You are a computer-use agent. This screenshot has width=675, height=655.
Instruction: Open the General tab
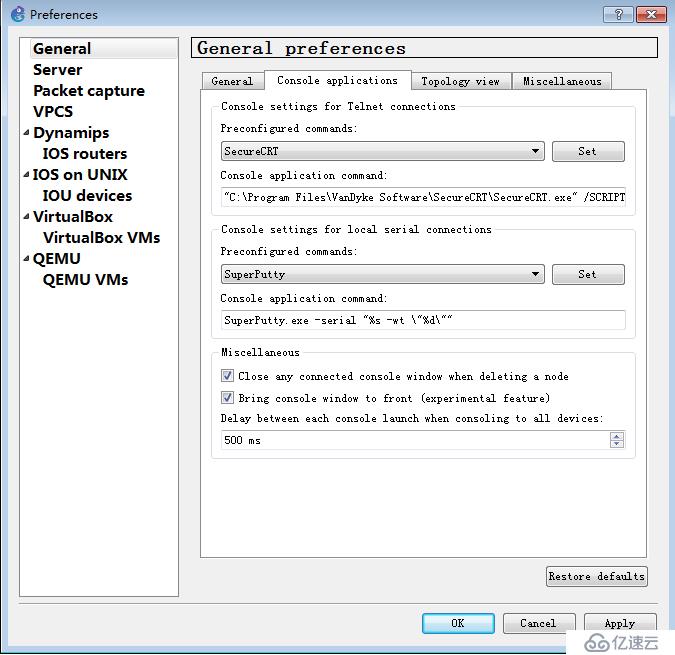tap(232, 81)
